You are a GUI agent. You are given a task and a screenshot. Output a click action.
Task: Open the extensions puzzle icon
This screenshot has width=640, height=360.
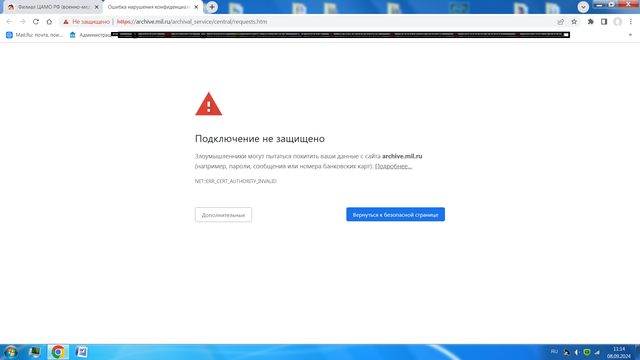point(591,22)
